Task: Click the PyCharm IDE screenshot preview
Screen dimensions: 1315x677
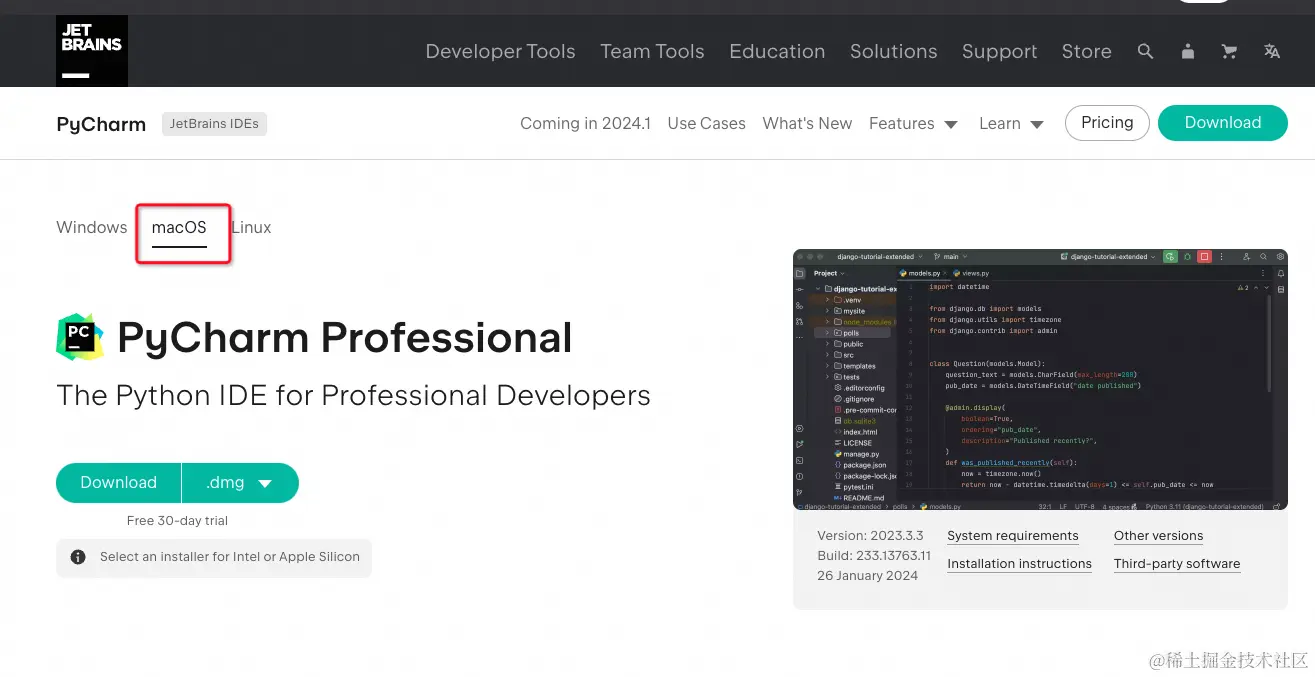Action: [x=1040, y=380]
